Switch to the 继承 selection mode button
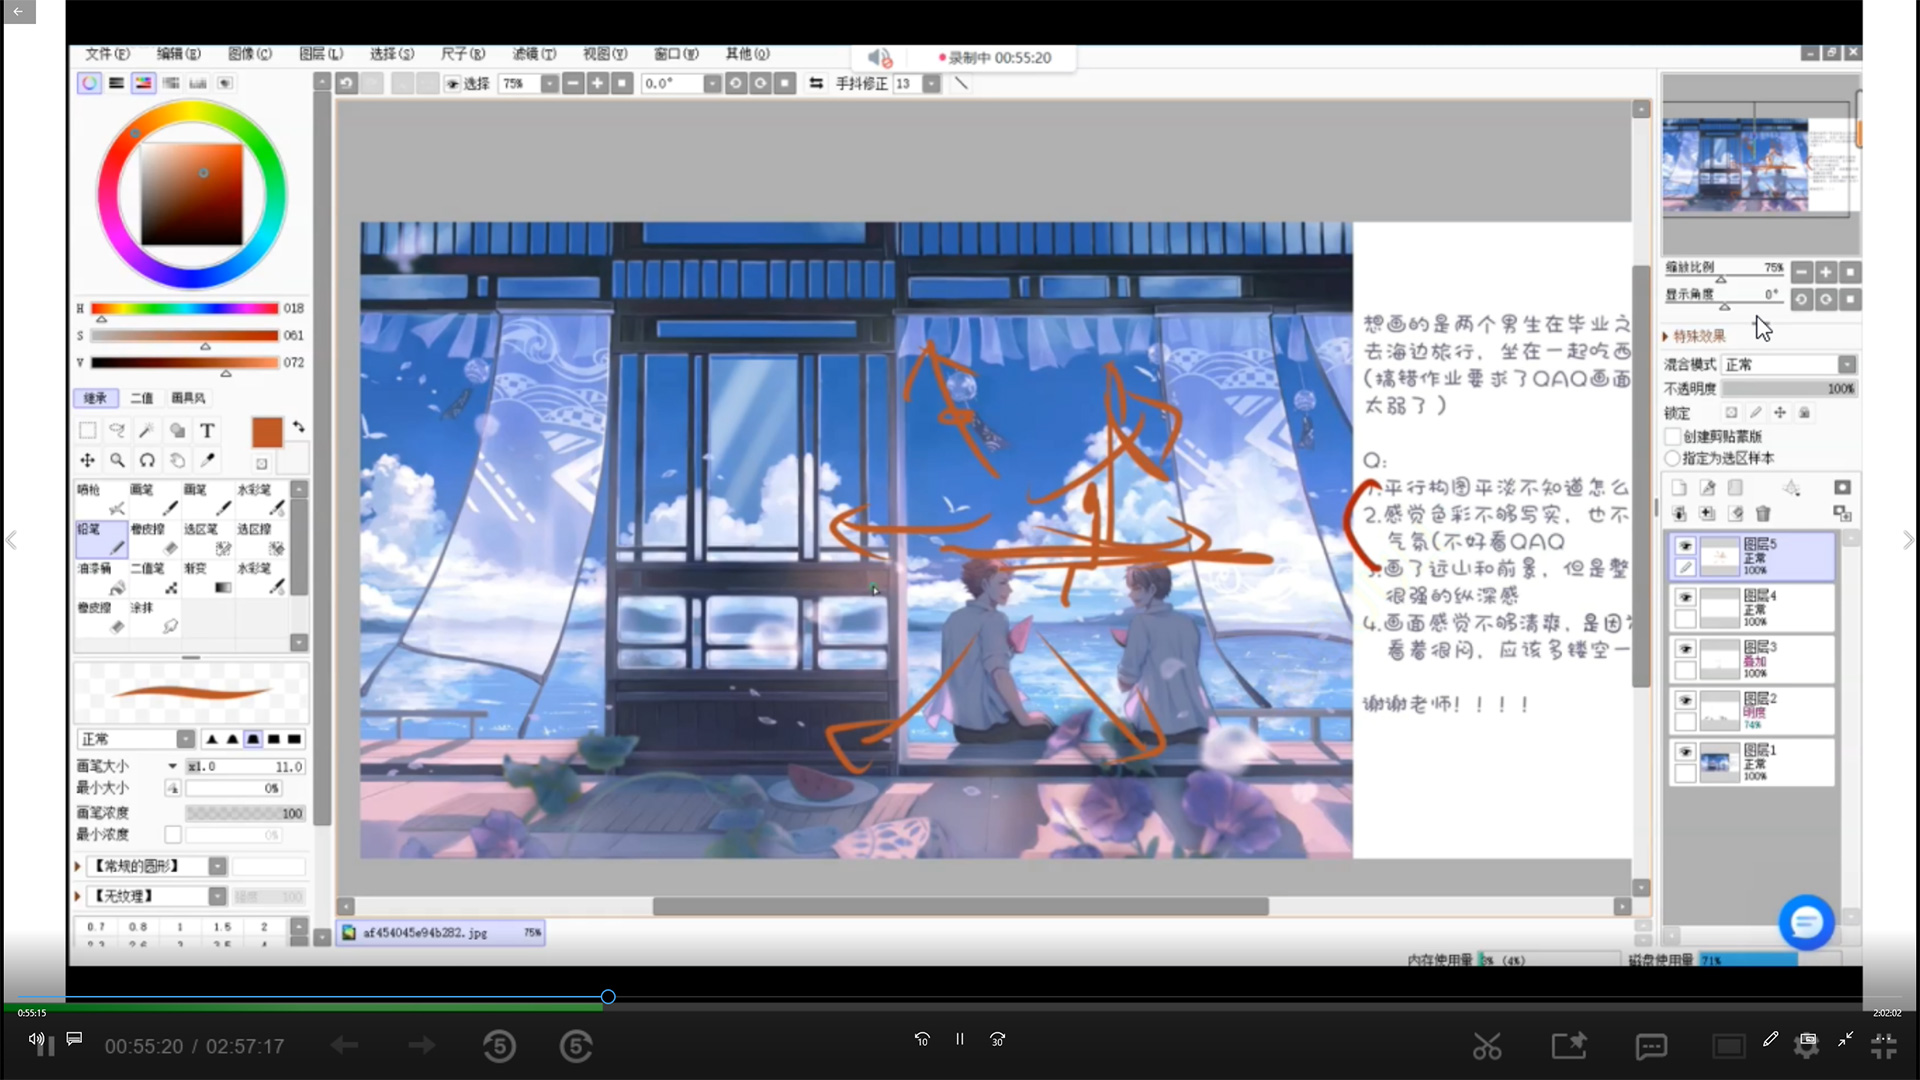 coord(96,398)
